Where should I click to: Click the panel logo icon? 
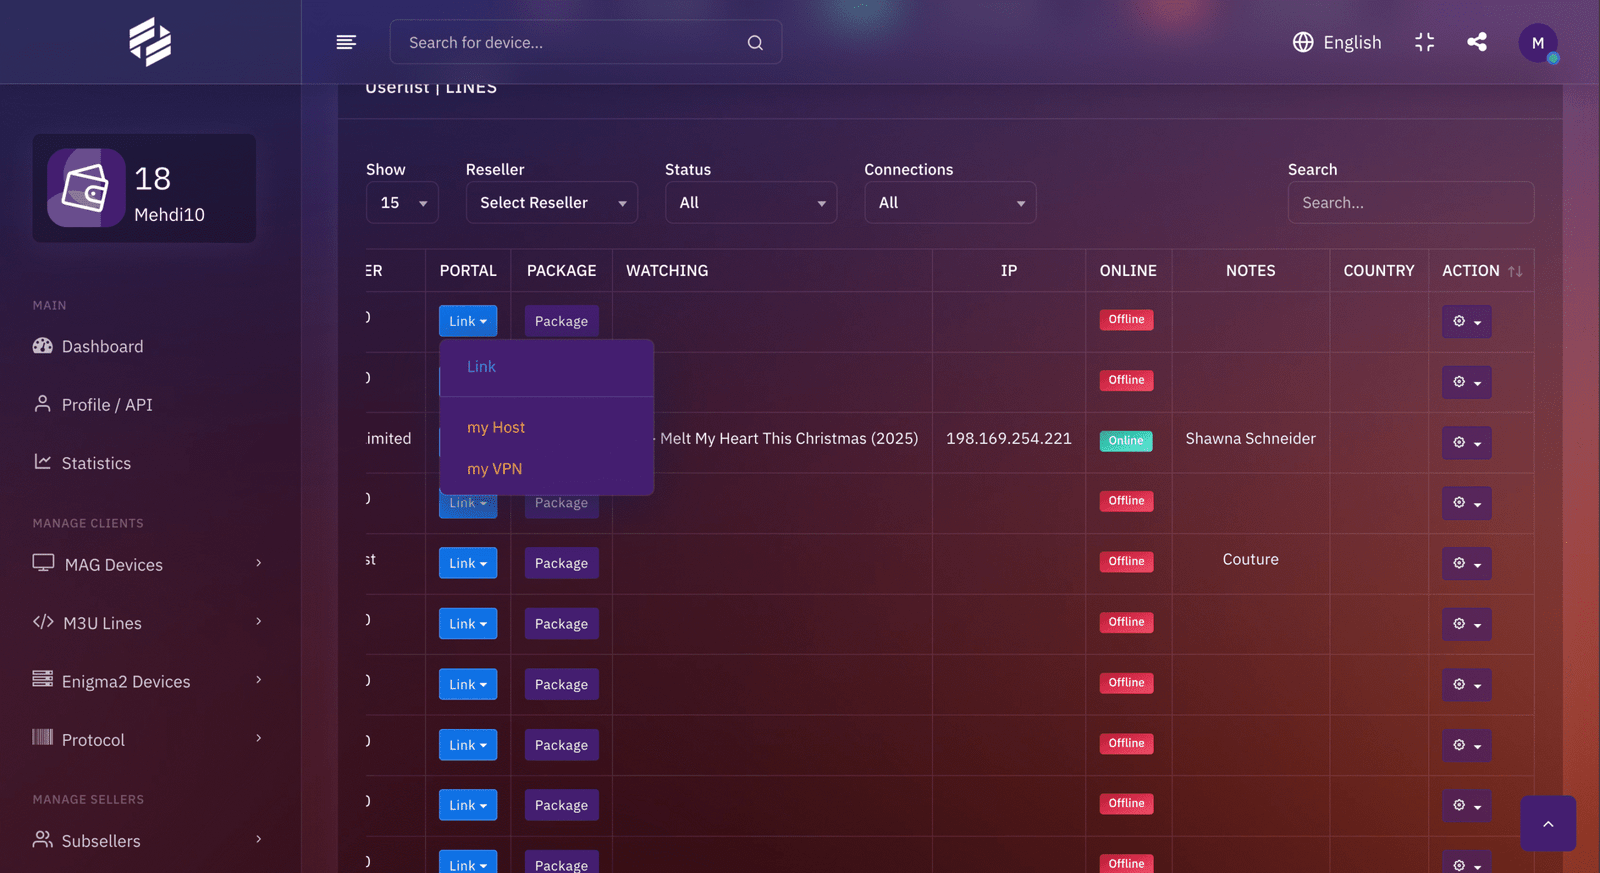(150, 42)
